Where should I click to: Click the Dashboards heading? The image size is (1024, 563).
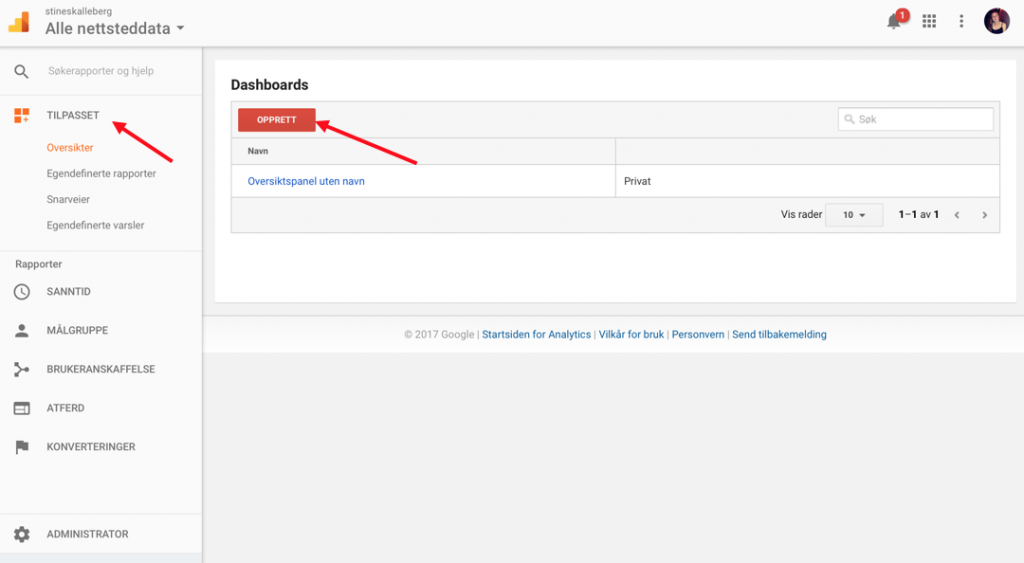click(x=269, y=85)
